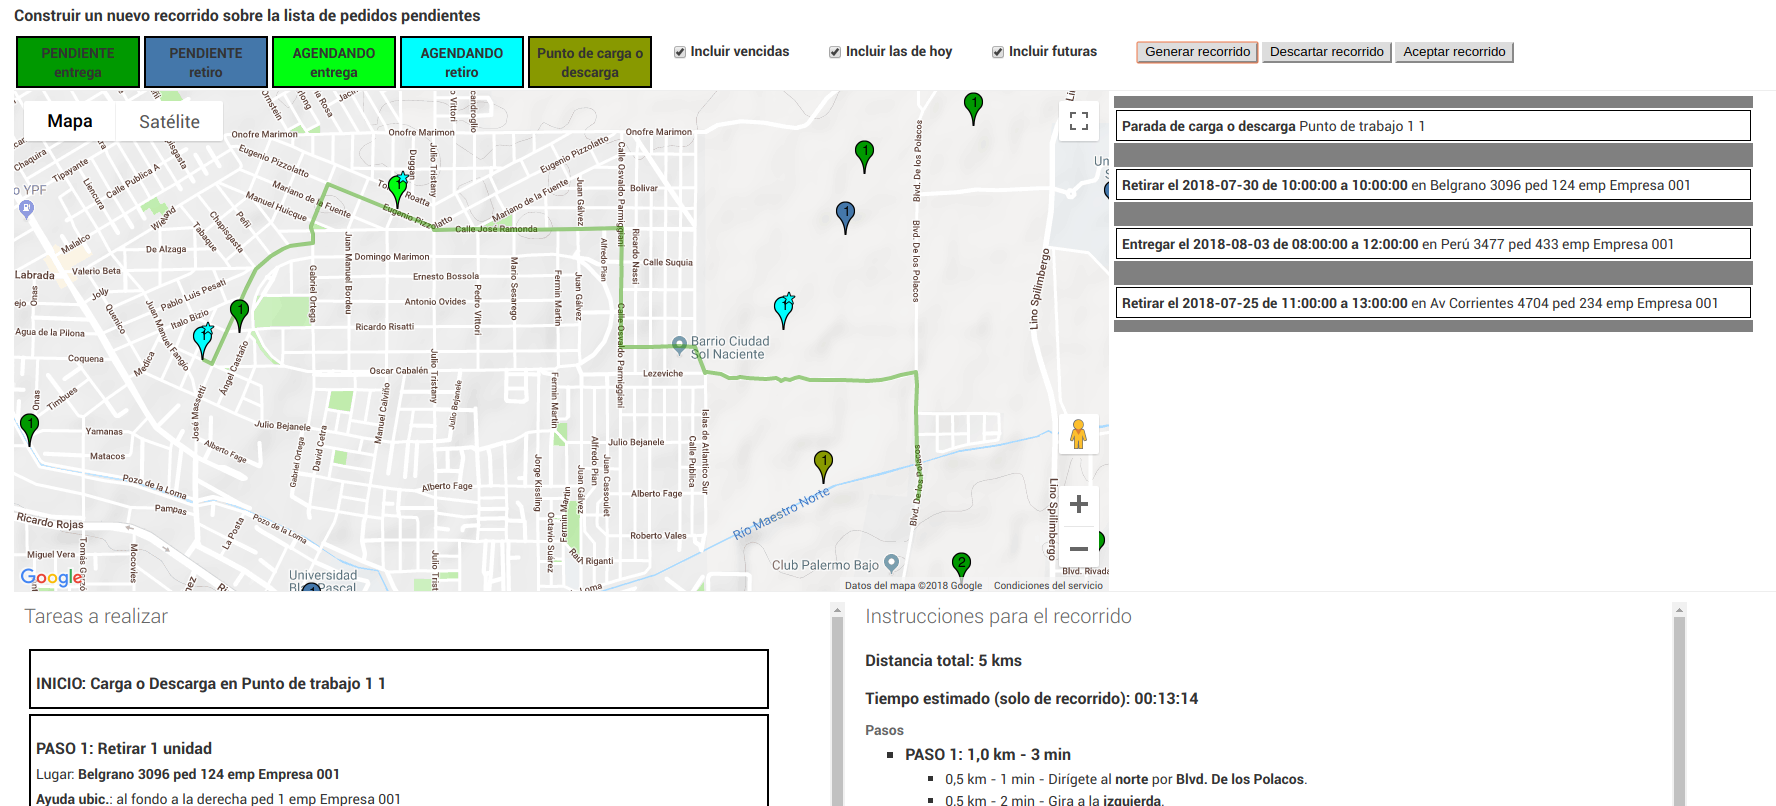Open the Club Palermo Bajo place marker

pyautogui.click(x=892, y=564)
